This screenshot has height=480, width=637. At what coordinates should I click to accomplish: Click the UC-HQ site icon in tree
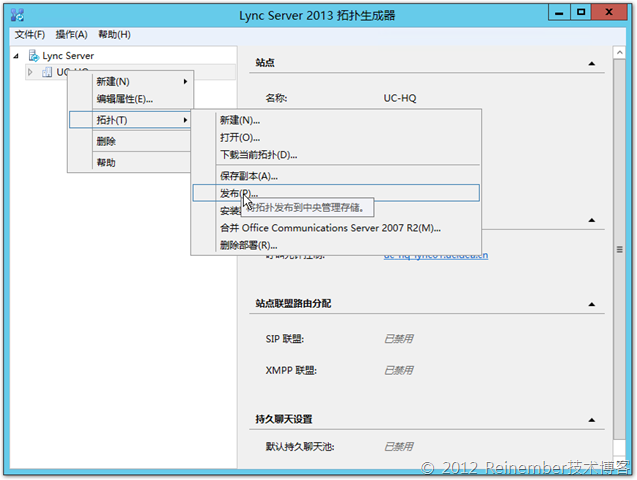tap(47, 72)
